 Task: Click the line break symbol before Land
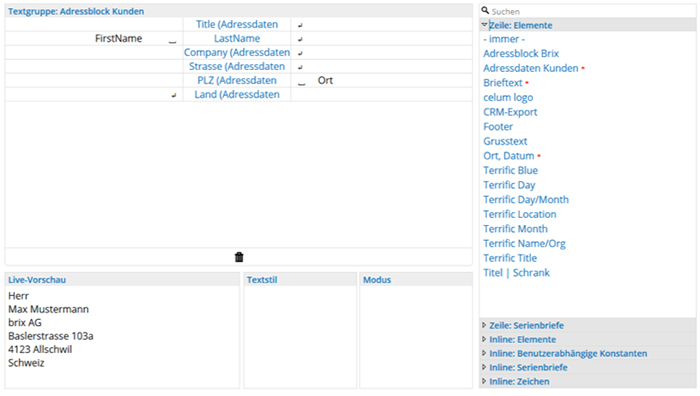pyautogui.click(x=174, y=95)
